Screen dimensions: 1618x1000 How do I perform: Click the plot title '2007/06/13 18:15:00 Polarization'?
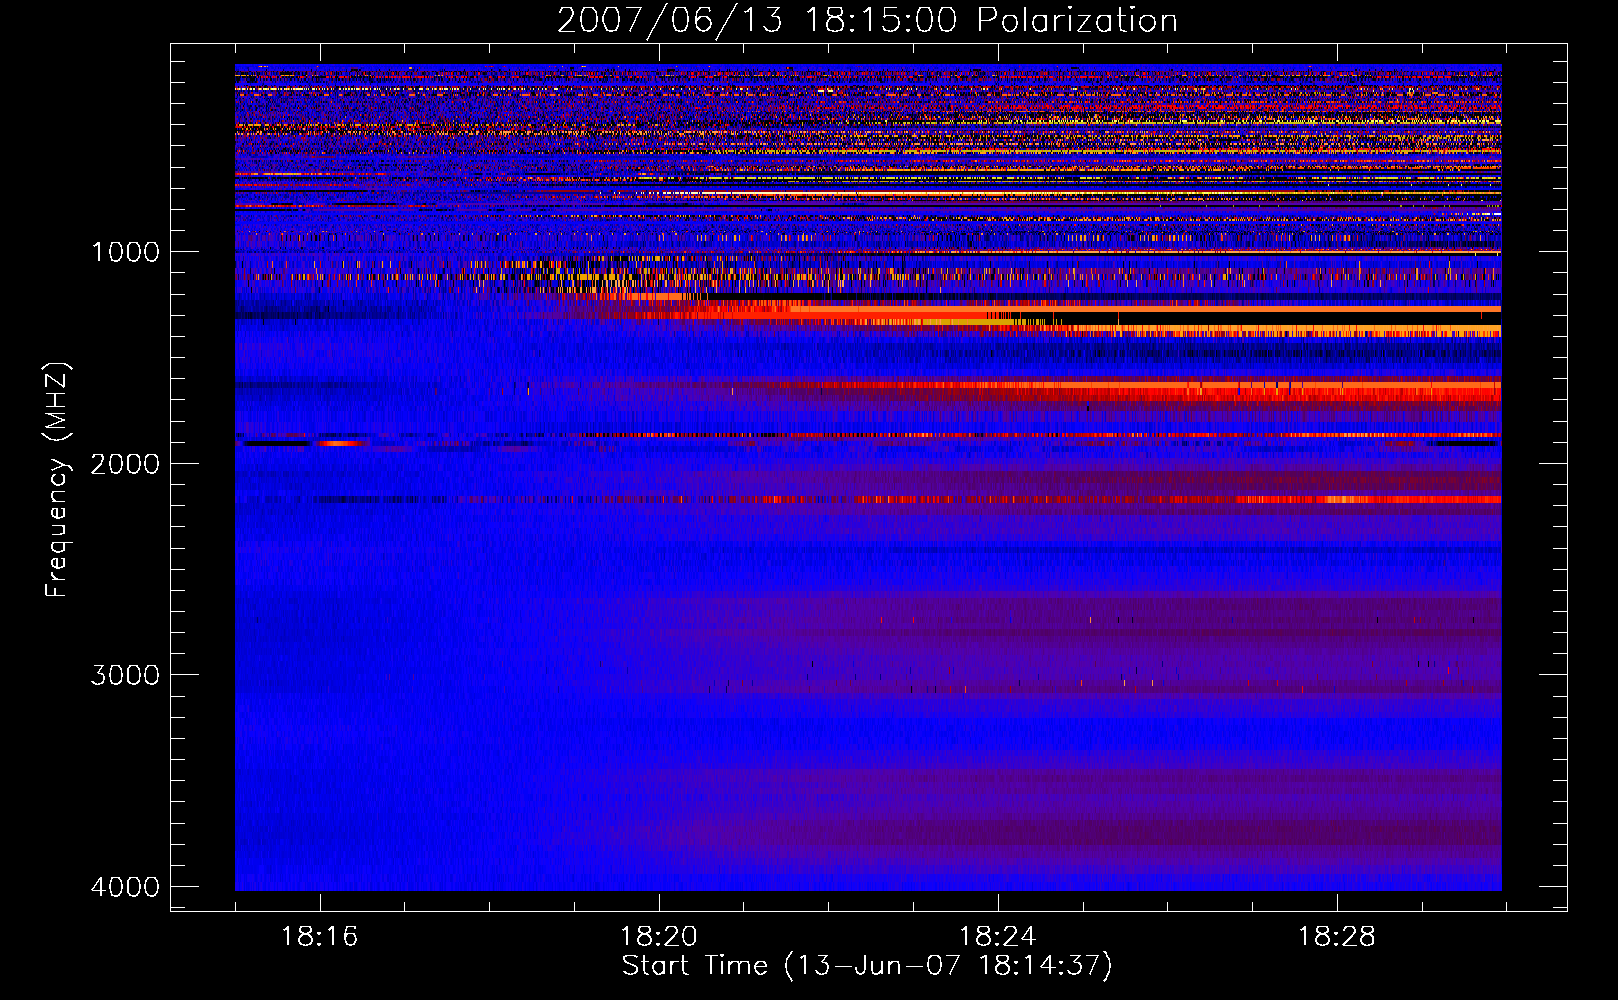867,21
